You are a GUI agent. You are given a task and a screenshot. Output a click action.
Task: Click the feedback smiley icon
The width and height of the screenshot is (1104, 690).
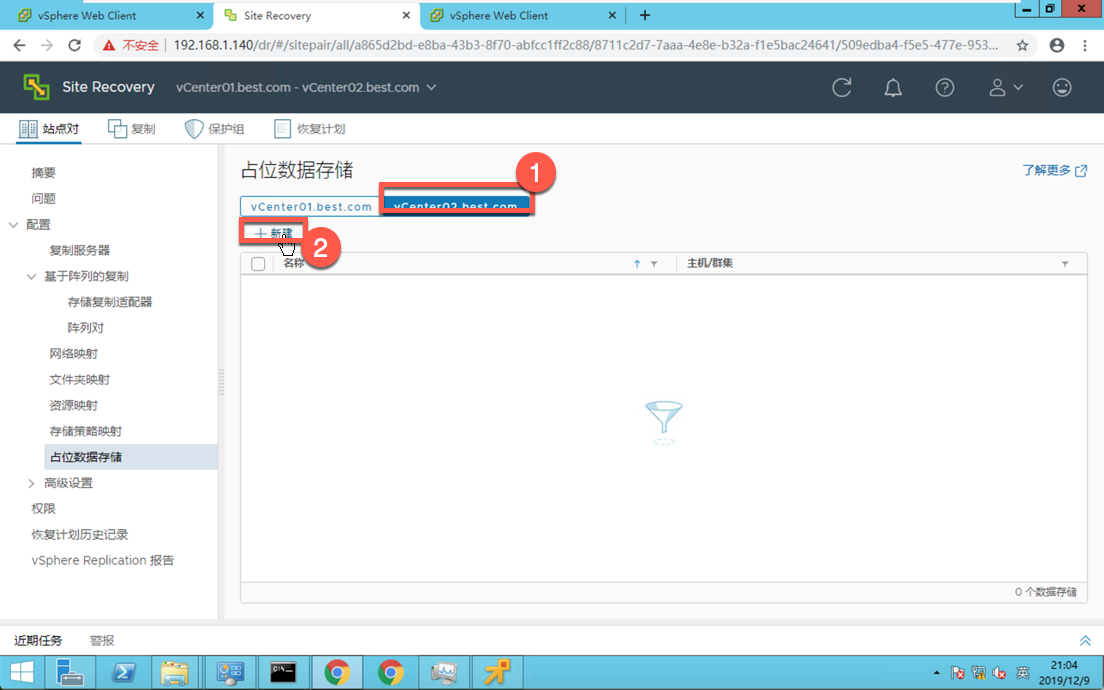1062,87
